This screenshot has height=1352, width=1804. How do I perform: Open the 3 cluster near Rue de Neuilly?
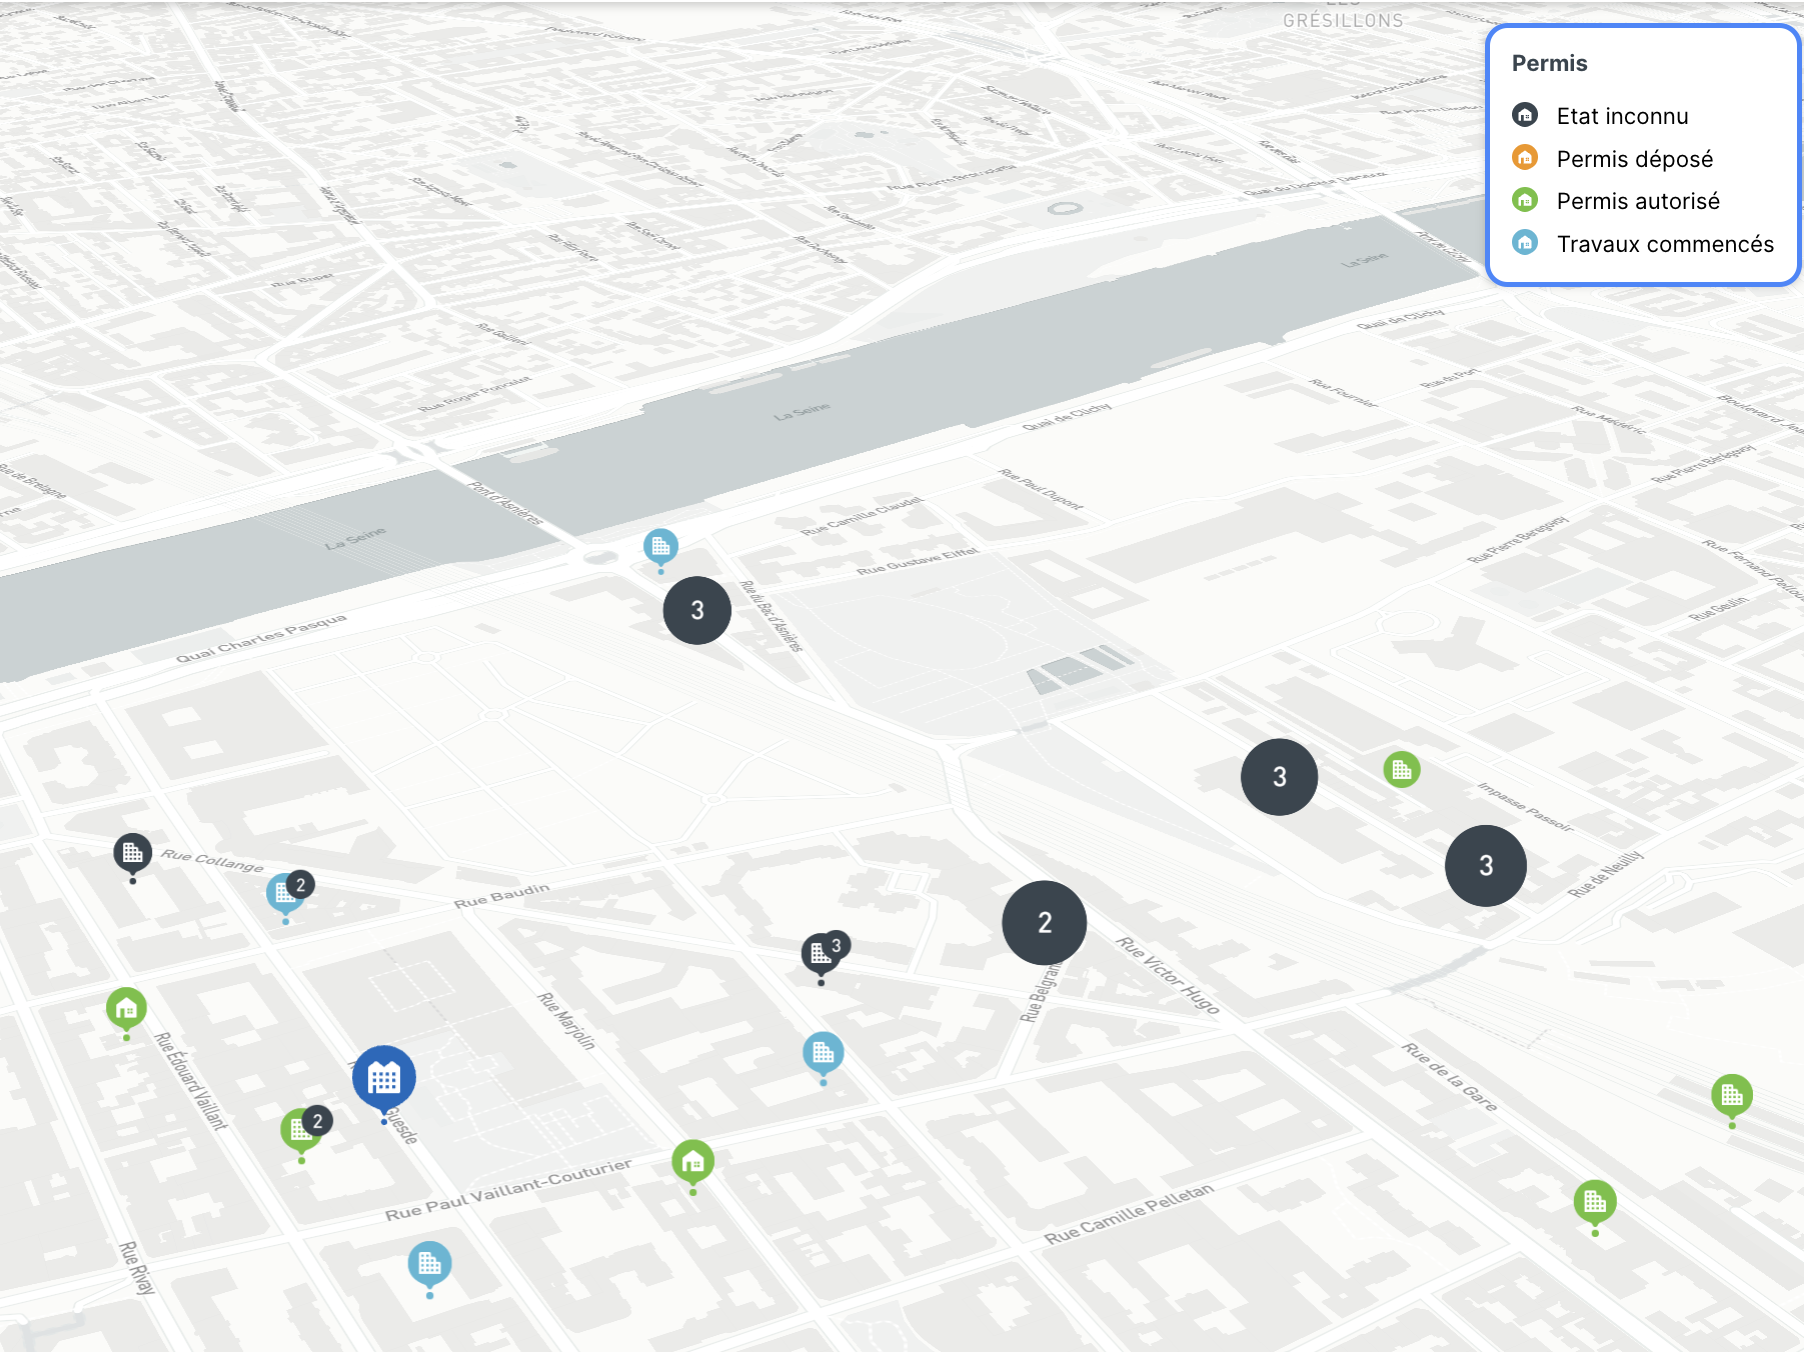[1485, 865]
